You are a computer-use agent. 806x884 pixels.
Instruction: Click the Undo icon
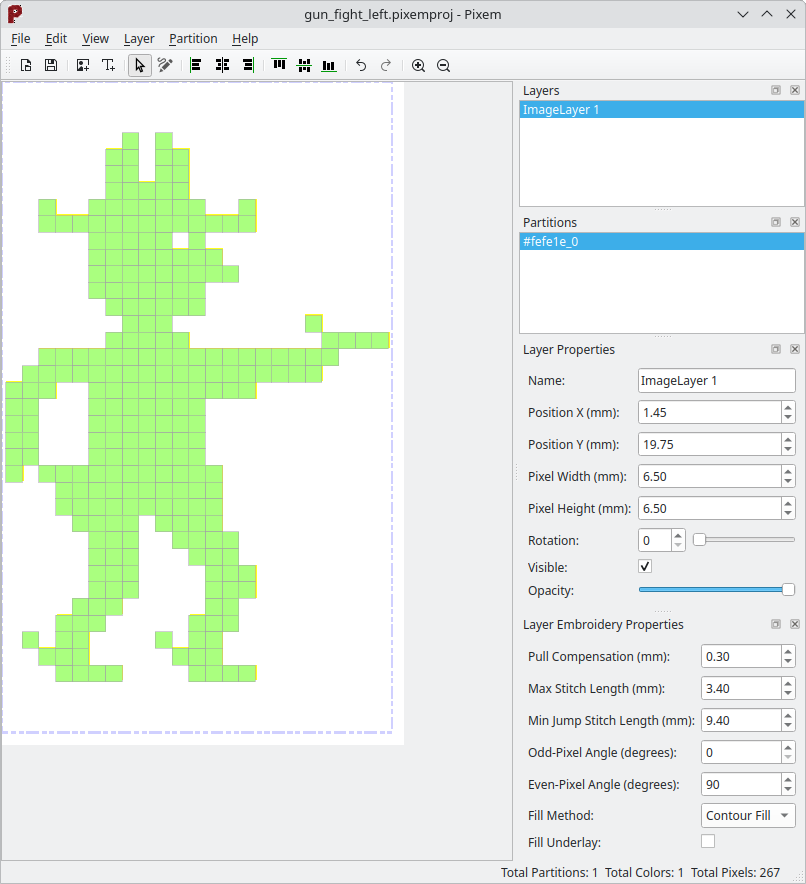361,65
